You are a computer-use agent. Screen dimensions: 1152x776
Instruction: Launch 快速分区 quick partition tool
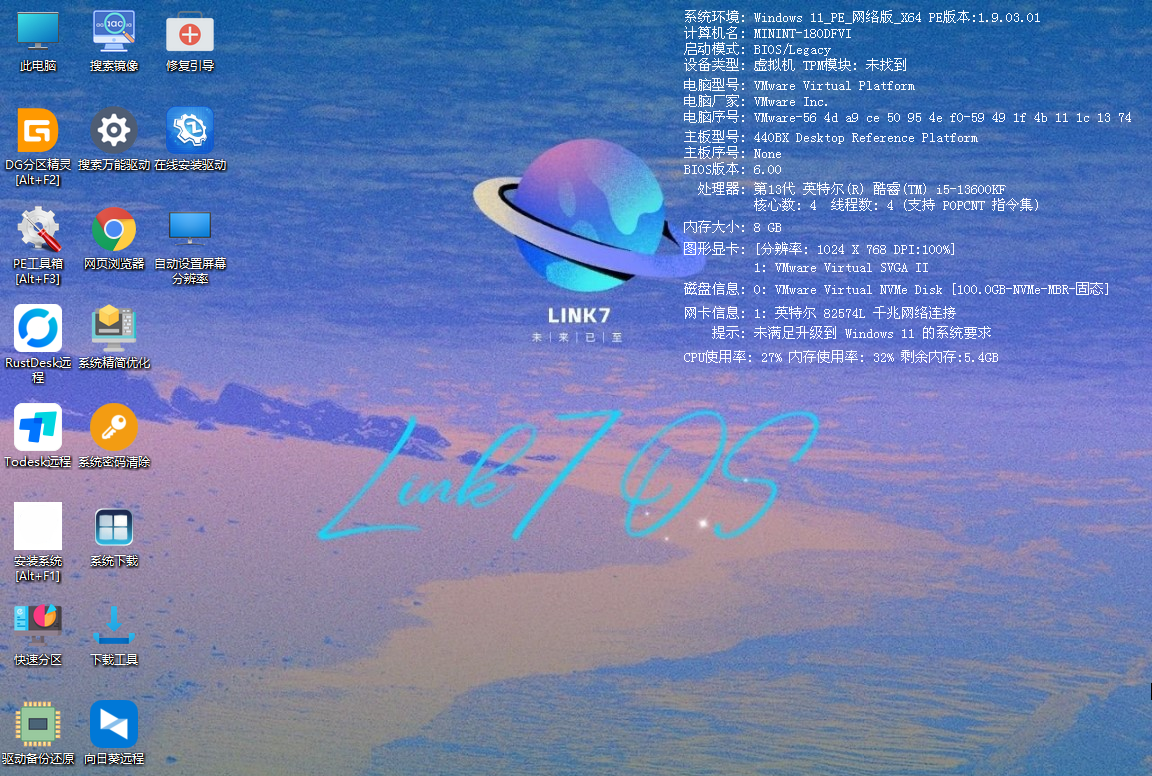point(38,626)
